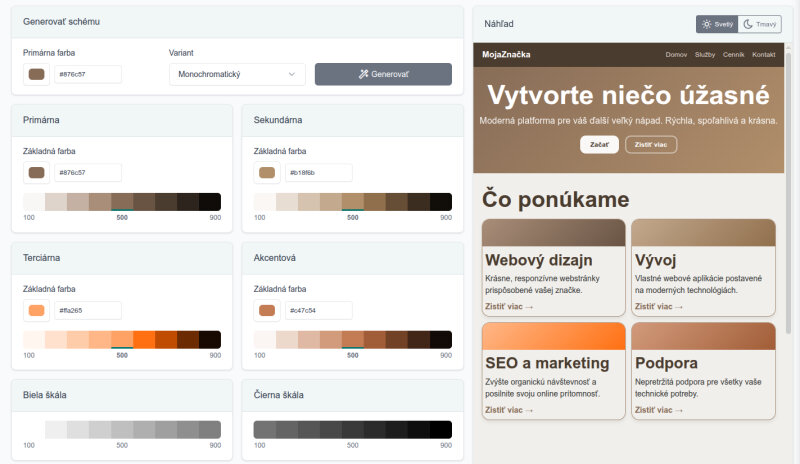This screenshot has height=464, width=800.
Task: Follow Zistiť viac link under Webový dizajn
Action: pyautogui.click(x=509, y=307)
